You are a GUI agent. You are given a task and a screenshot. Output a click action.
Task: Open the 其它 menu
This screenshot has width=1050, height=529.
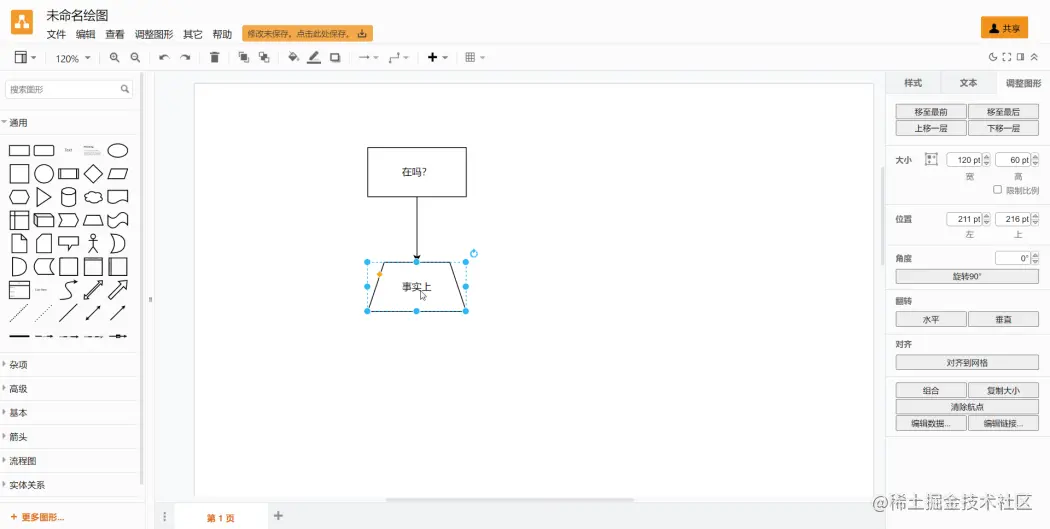point(193,34)
